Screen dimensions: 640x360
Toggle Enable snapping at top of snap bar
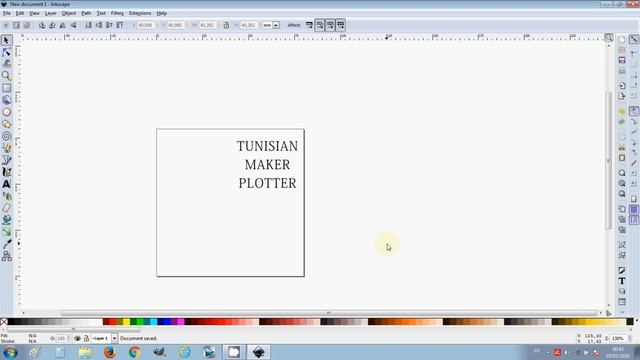tap(634, 40)
